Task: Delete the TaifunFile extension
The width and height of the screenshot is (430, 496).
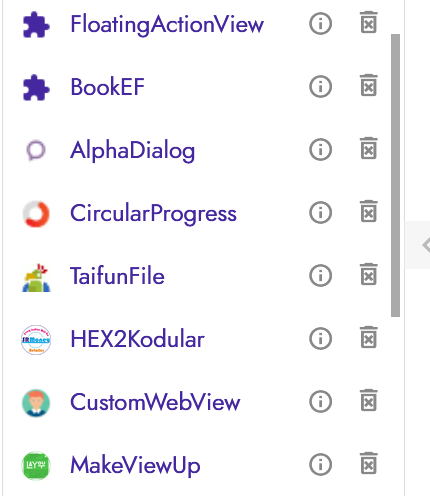Action: (369, 274)
